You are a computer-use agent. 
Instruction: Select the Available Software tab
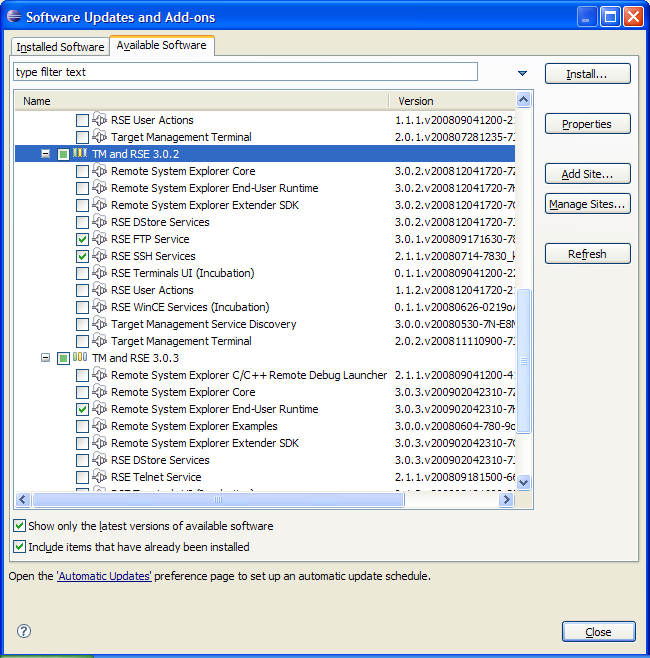162,45
